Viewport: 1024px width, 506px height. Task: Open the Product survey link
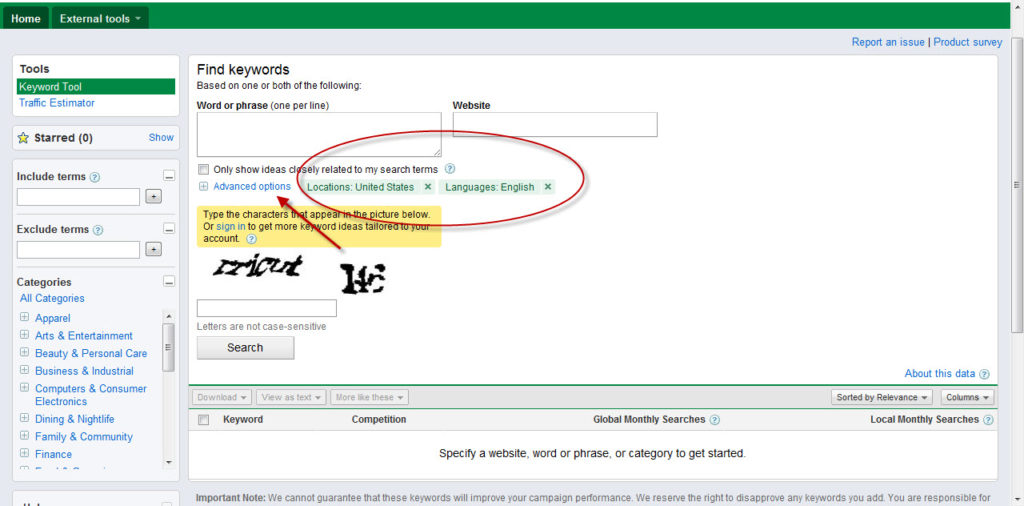(x=967, y=42)
